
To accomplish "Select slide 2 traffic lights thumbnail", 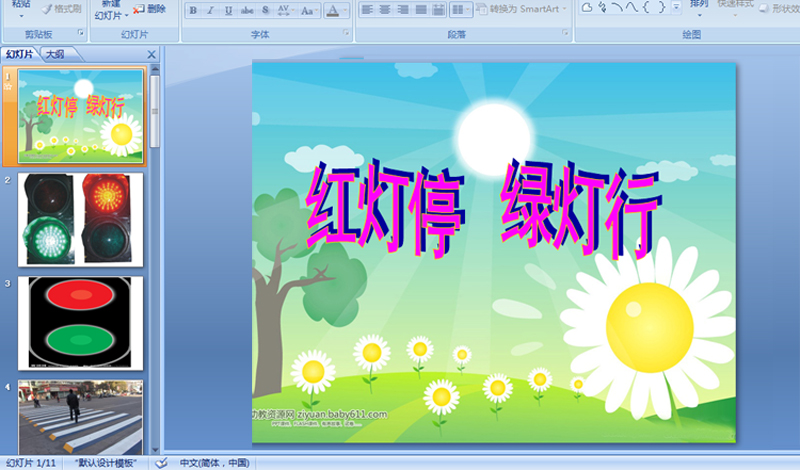I will 80,219.
